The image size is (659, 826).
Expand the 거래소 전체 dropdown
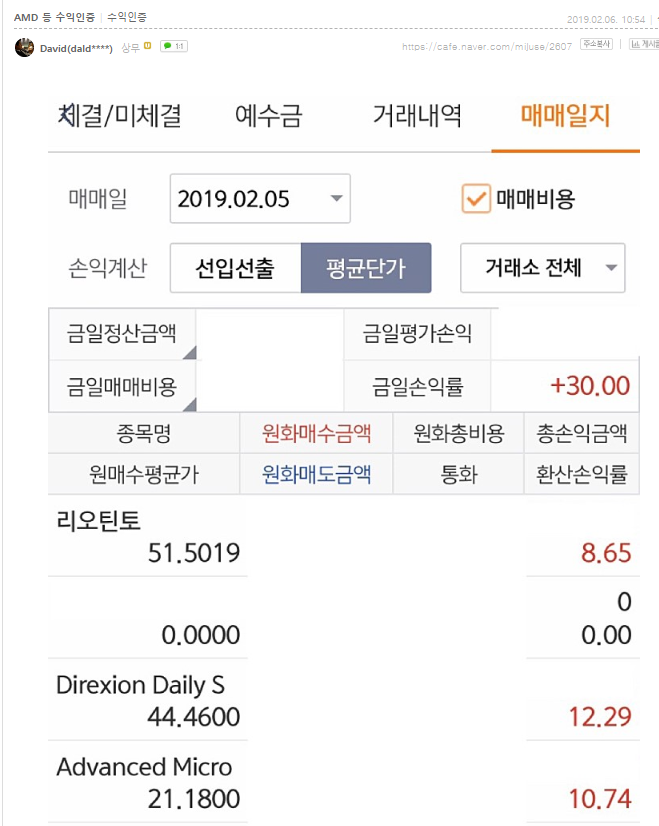click(x=542, y=268)
